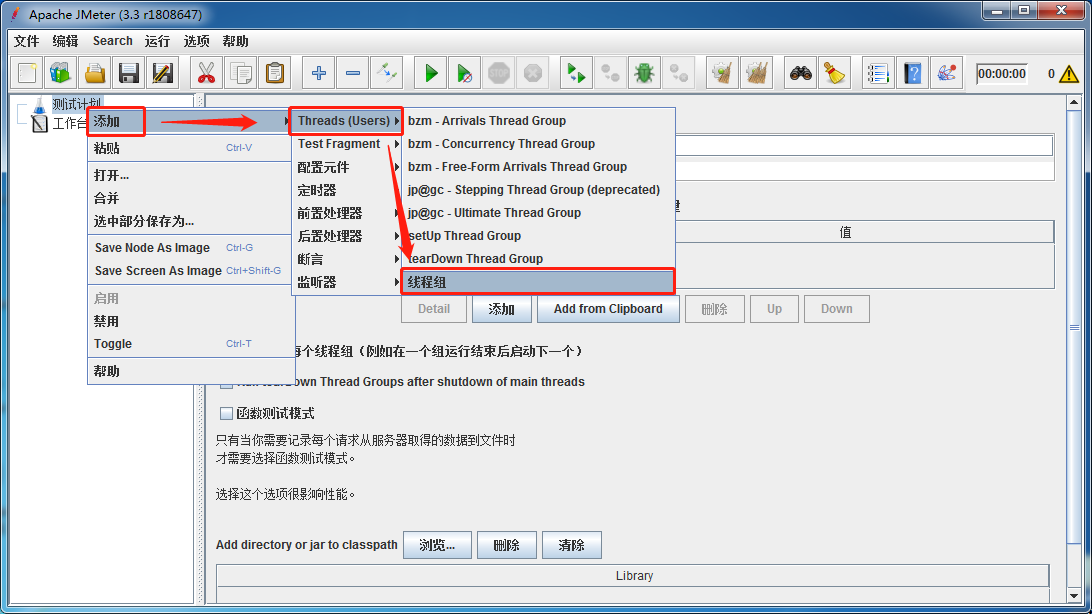Click the Paste clipboard icon
Viewport: 1092px width, 614px height.
(275, 73)
